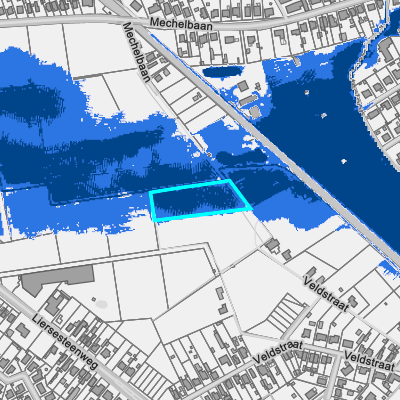400x400 pixels.
Task: Click the vertically rotated Mechelbaan road label
Action: (x=137, y=52)
